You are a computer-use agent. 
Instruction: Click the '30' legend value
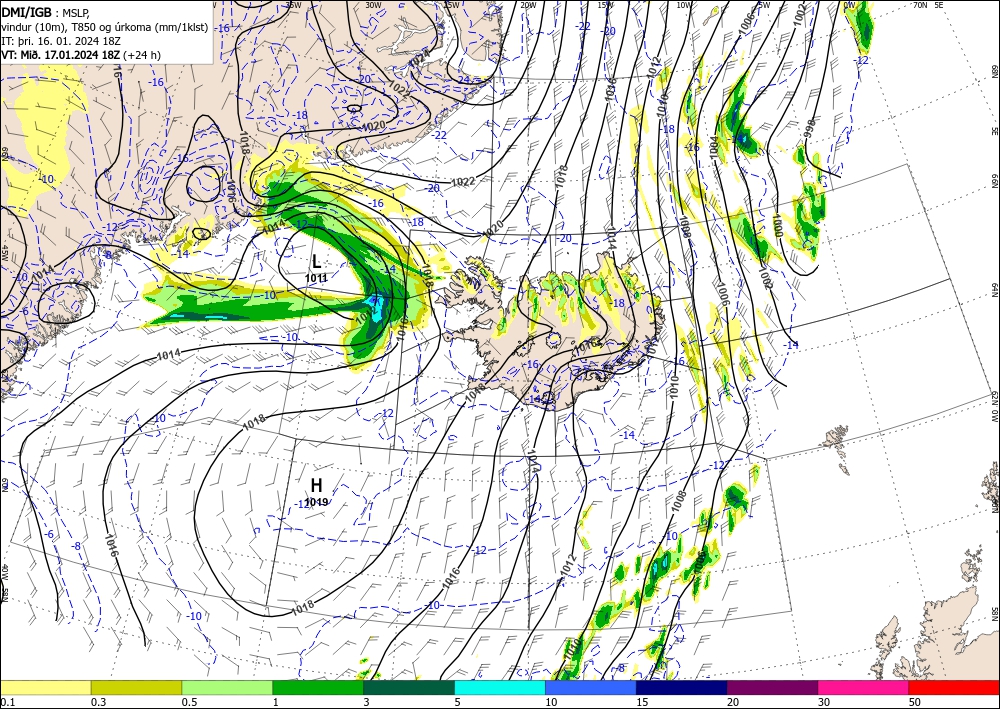pos(824,702)
